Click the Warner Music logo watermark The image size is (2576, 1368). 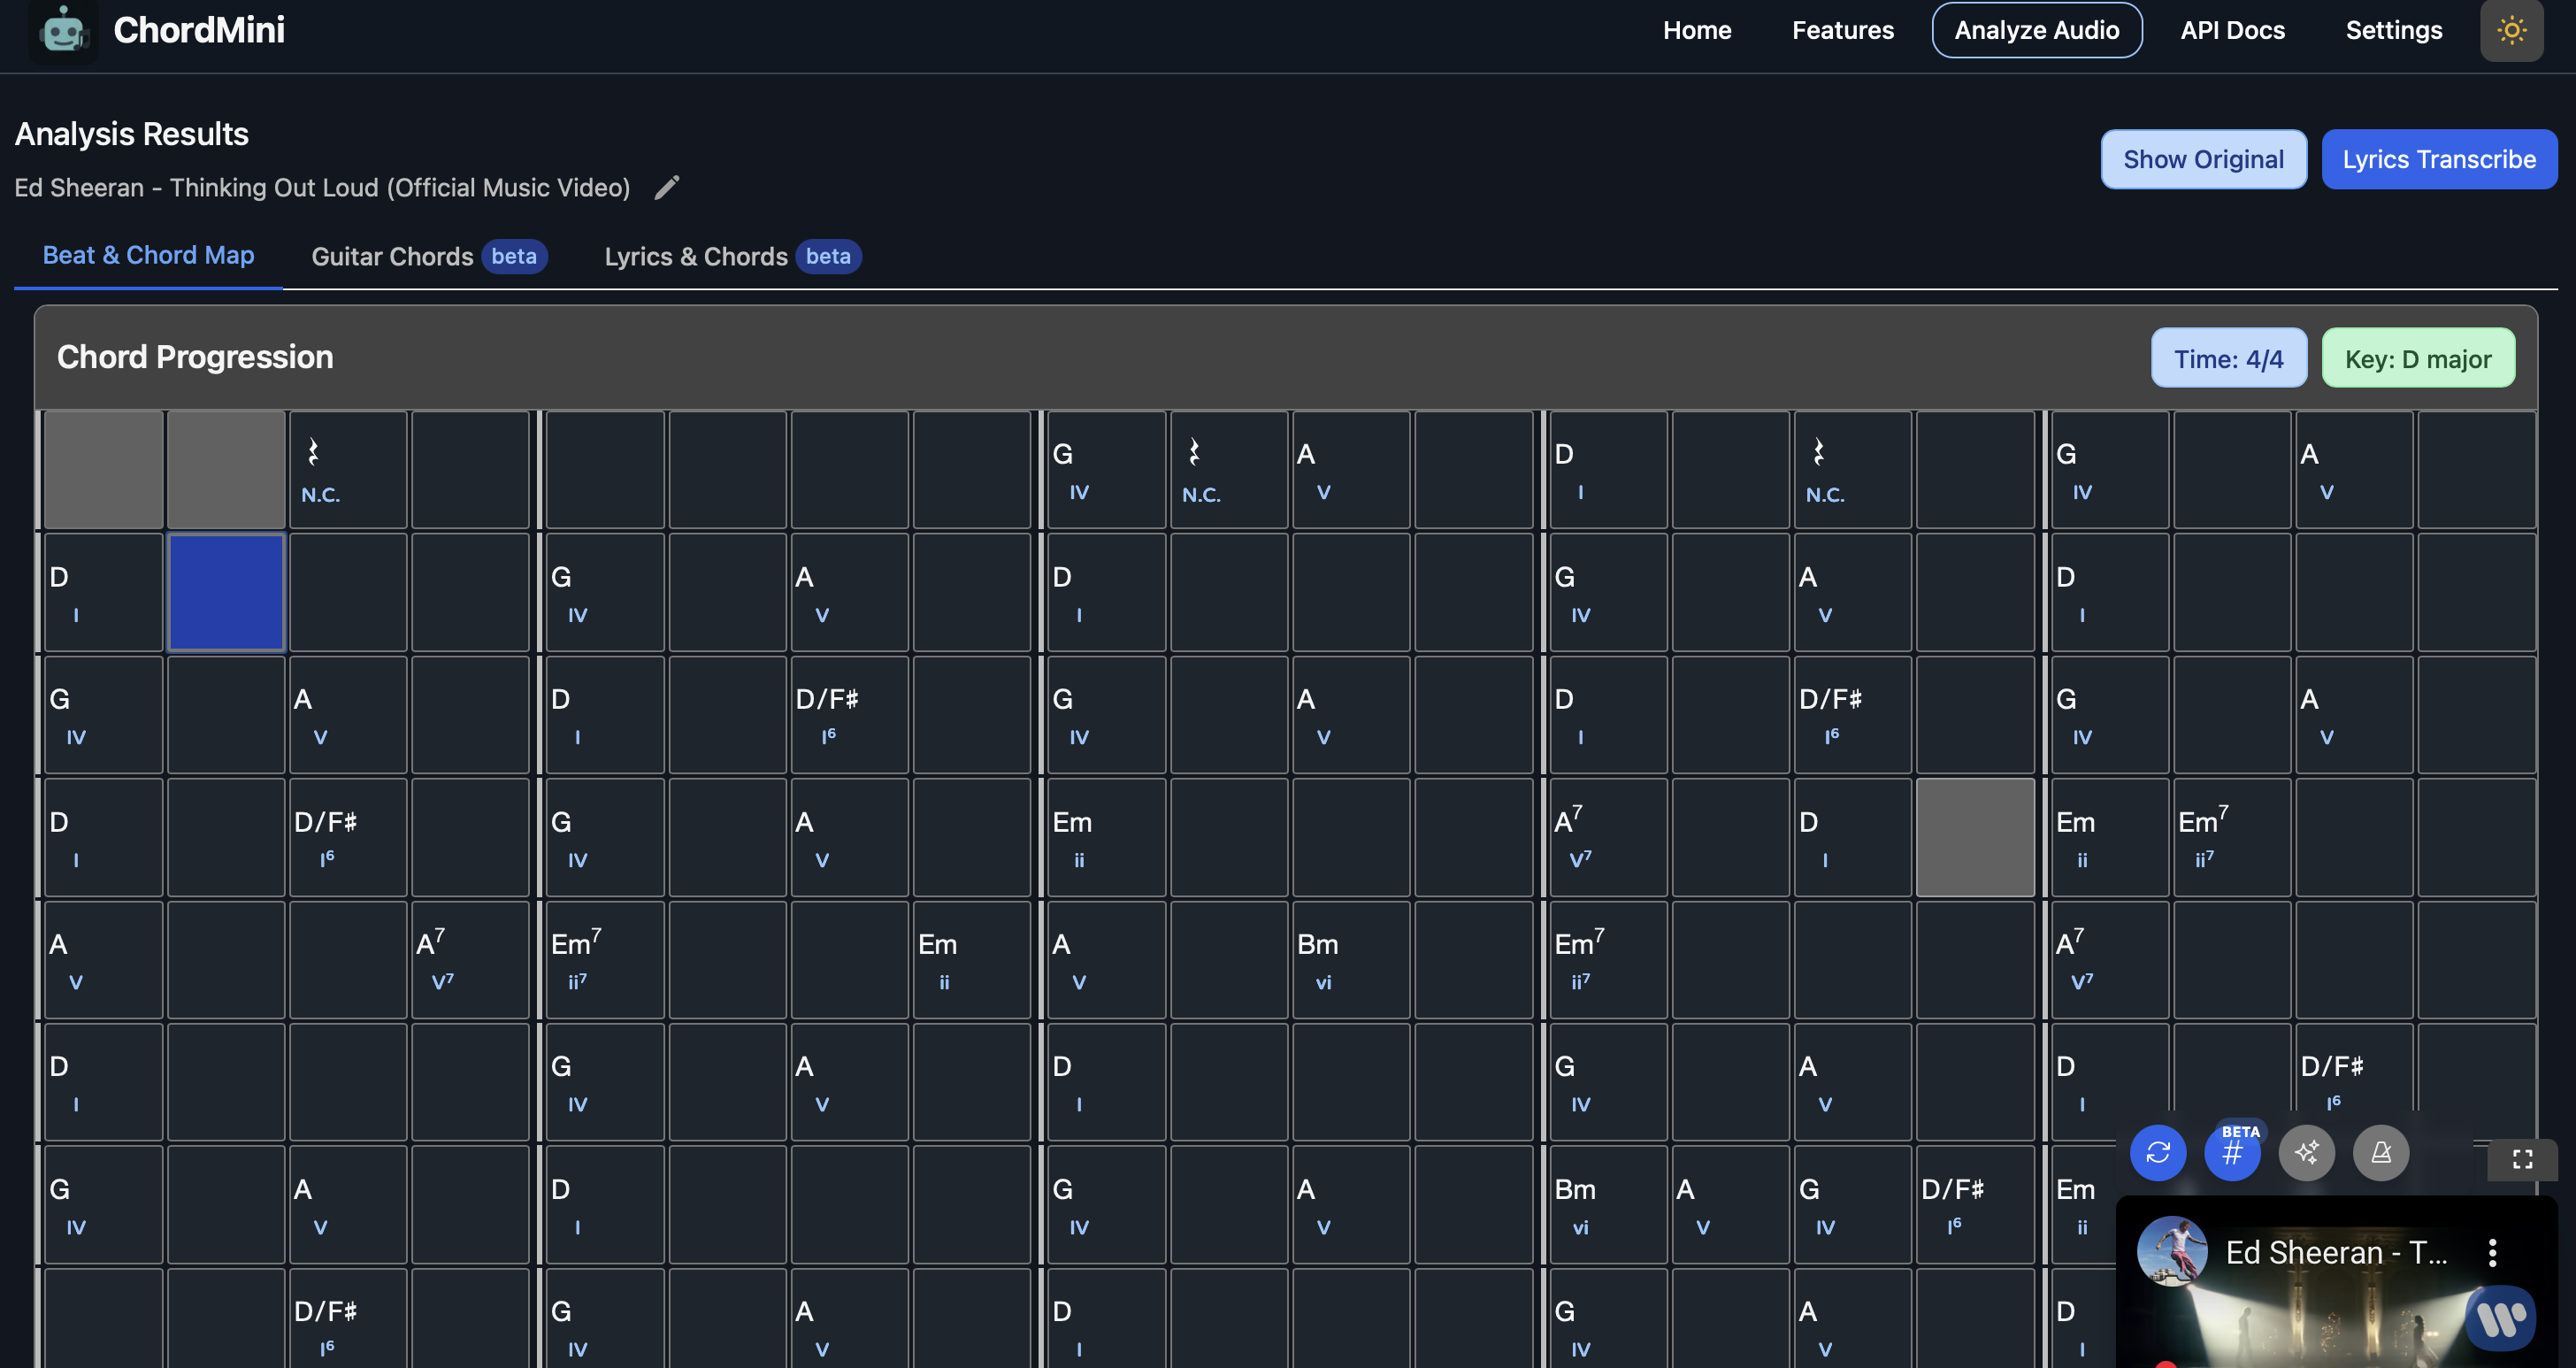click(2500, 1318)
